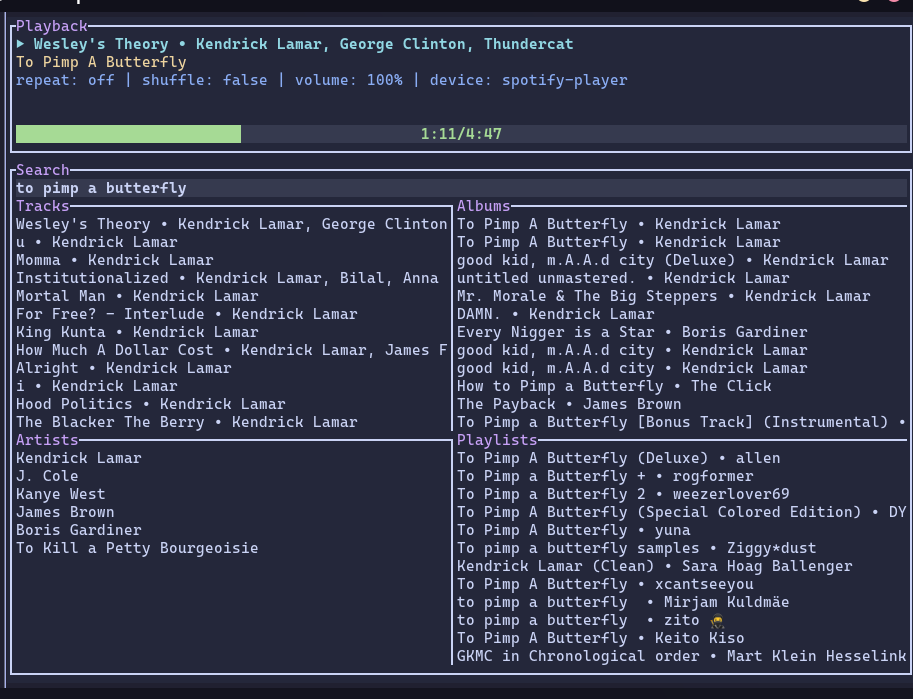Open artist 'To Kill a Petty Bourgeoisie'
913x699 pixels.
pyautogui.click(x=137, y=549)
